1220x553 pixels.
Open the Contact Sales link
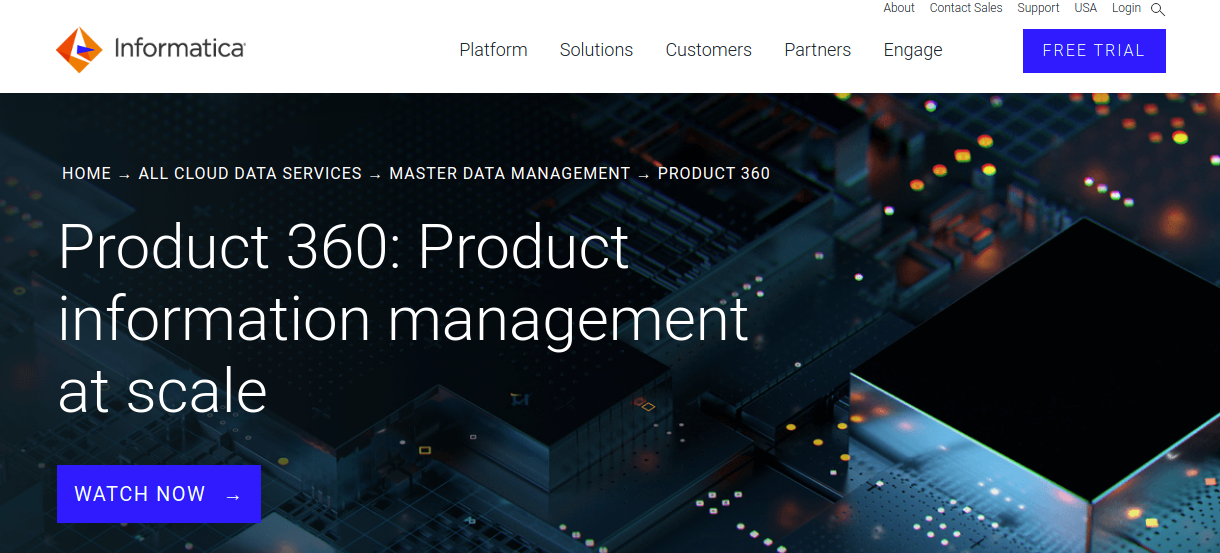[x=966, y=8]
